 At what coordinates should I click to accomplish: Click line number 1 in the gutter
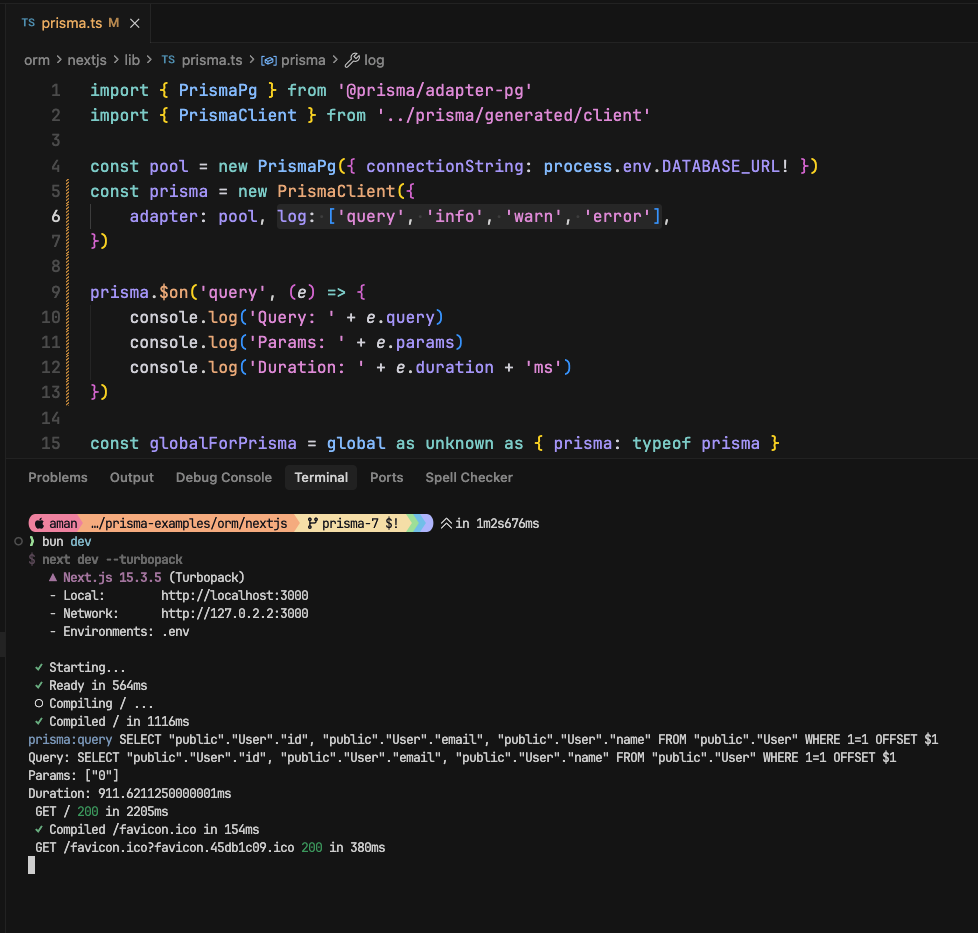(56, 90)
